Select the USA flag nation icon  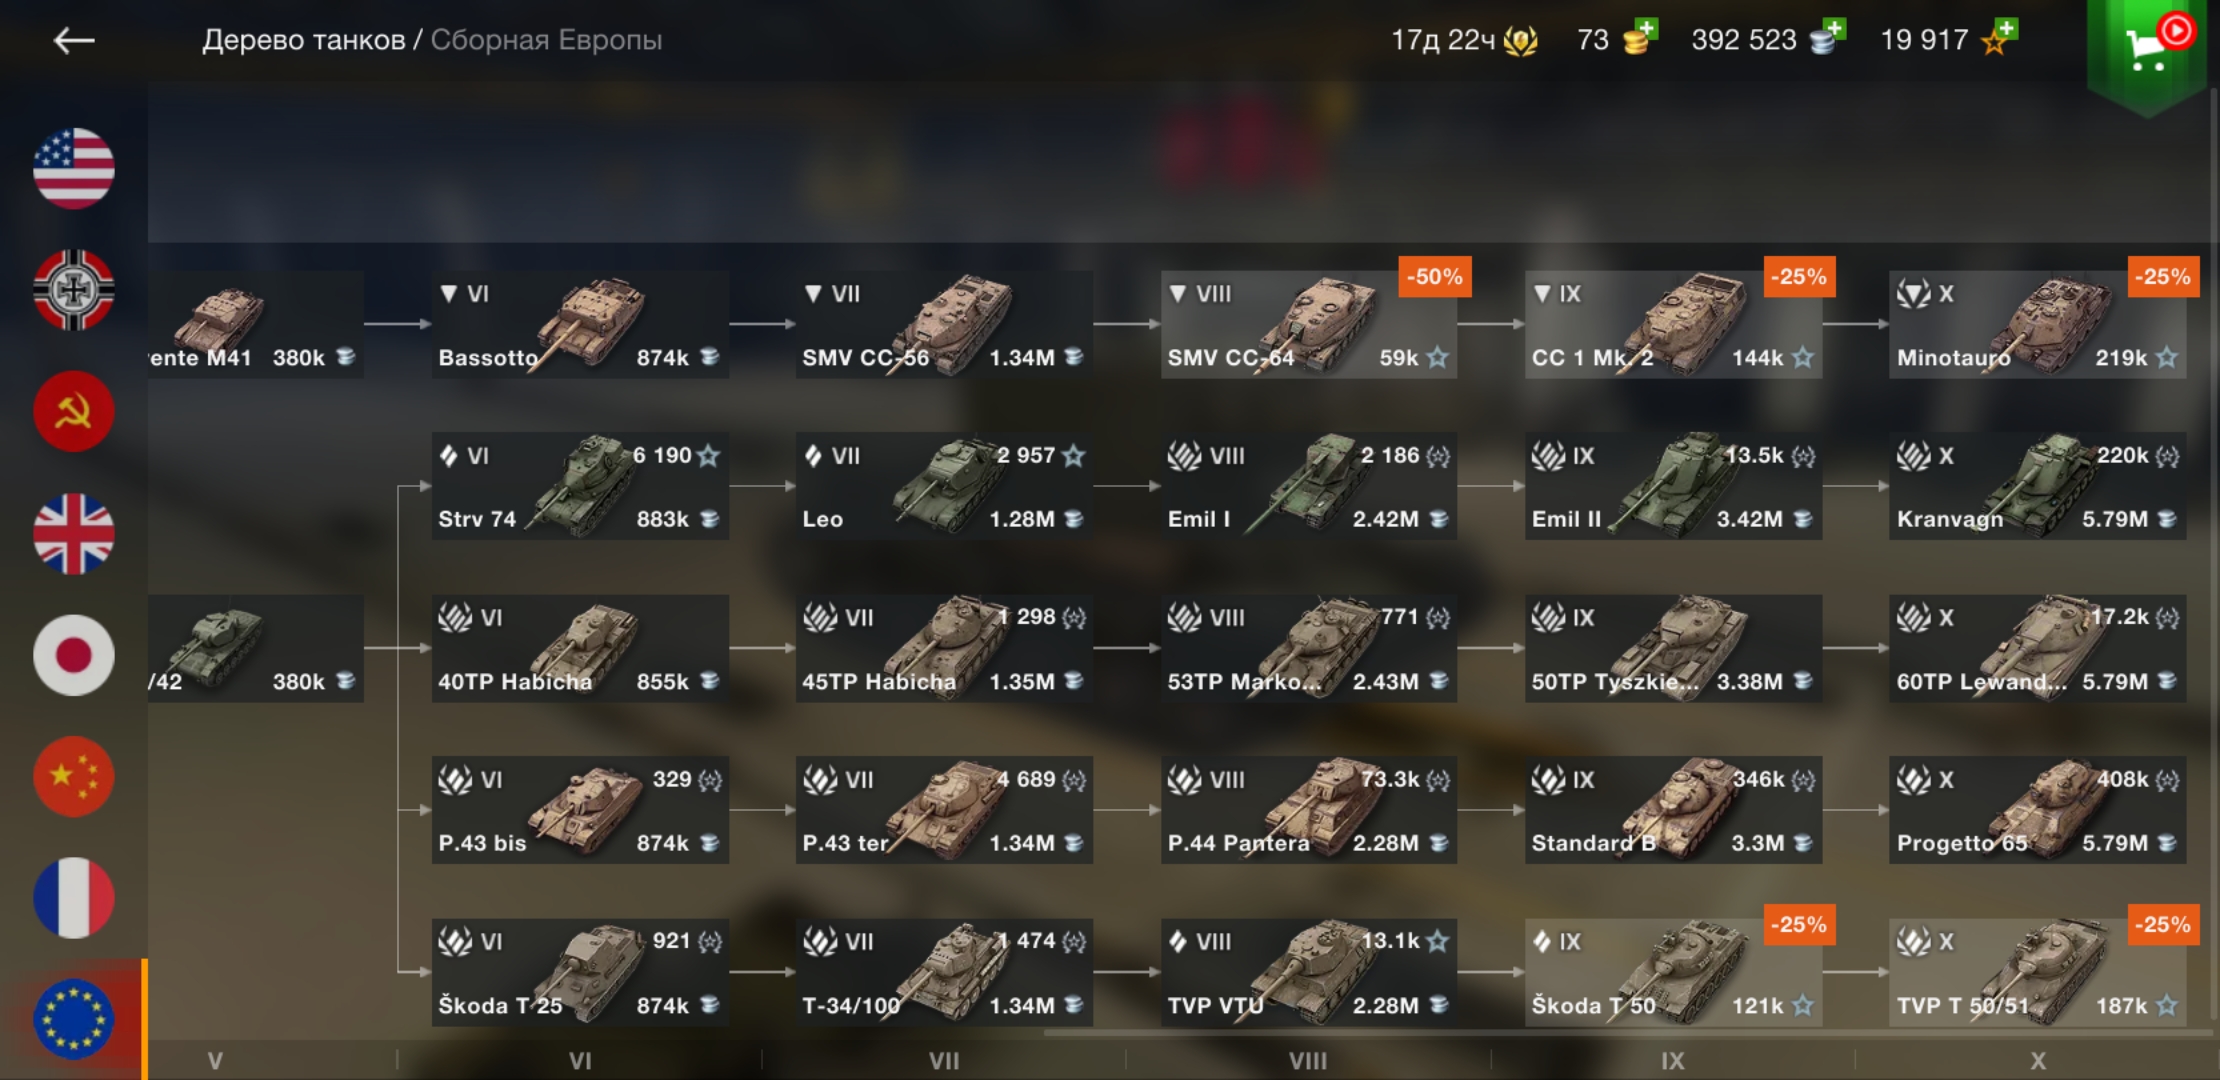[74, 168]
